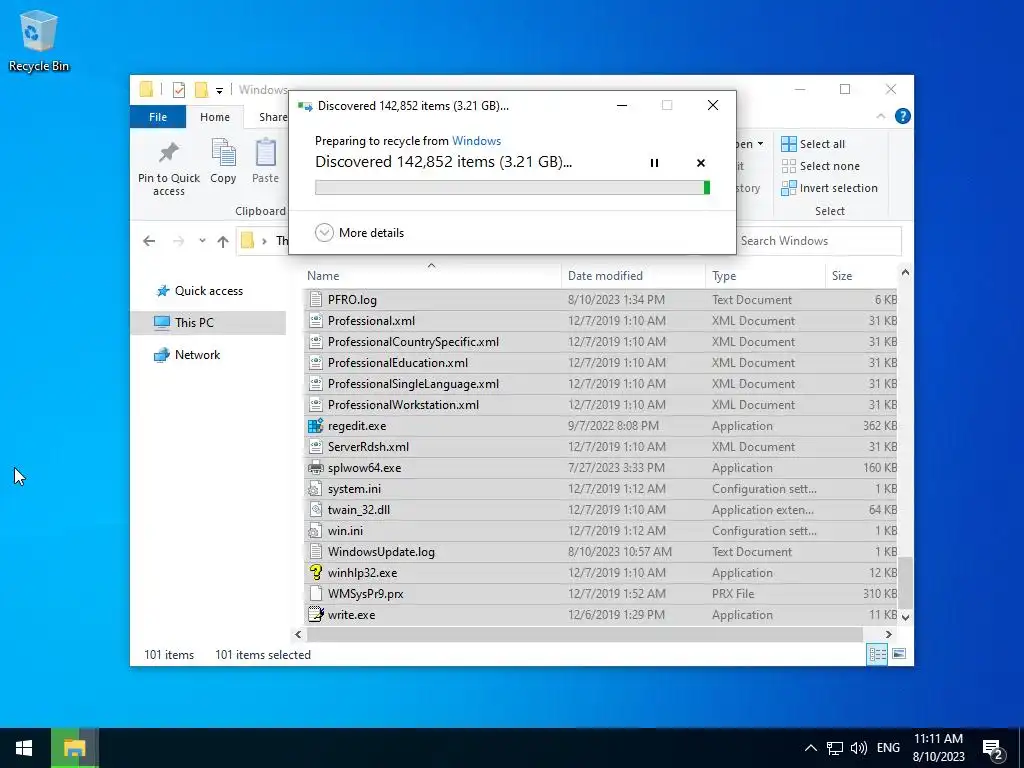Open the notification center icon
This screenshot has height=768, width=1024.
coord(993,748)
